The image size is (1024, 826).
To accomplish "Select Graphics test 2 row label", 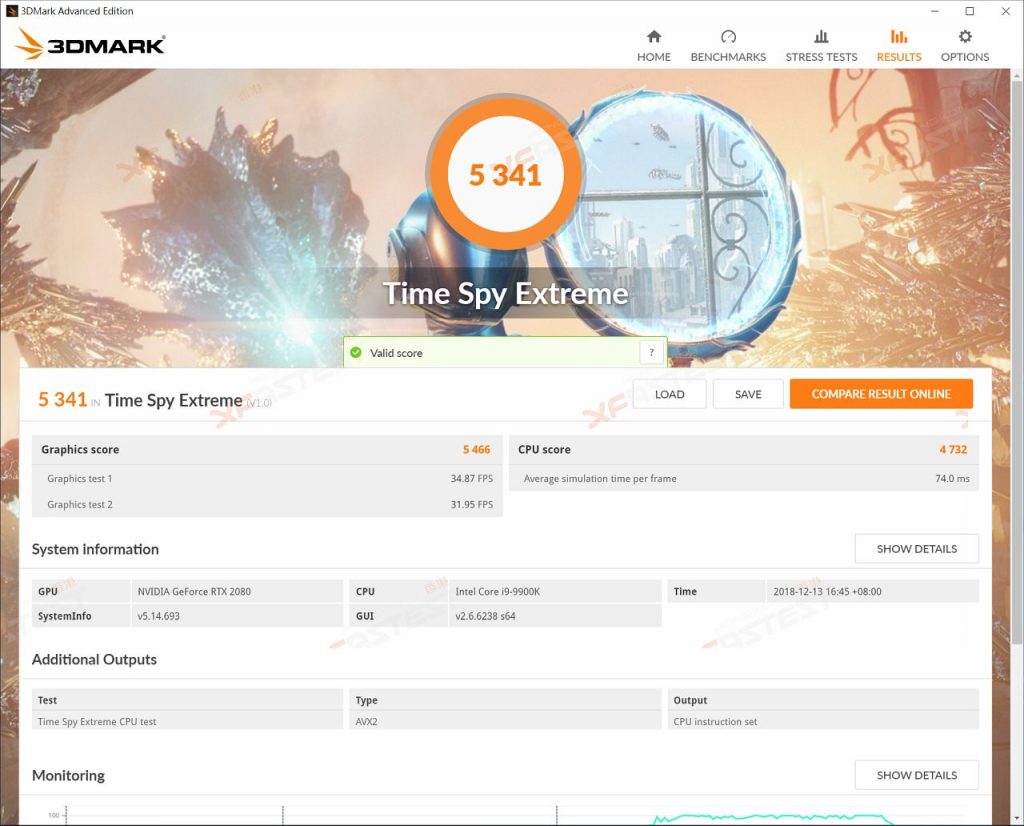I will pos(80,505).
